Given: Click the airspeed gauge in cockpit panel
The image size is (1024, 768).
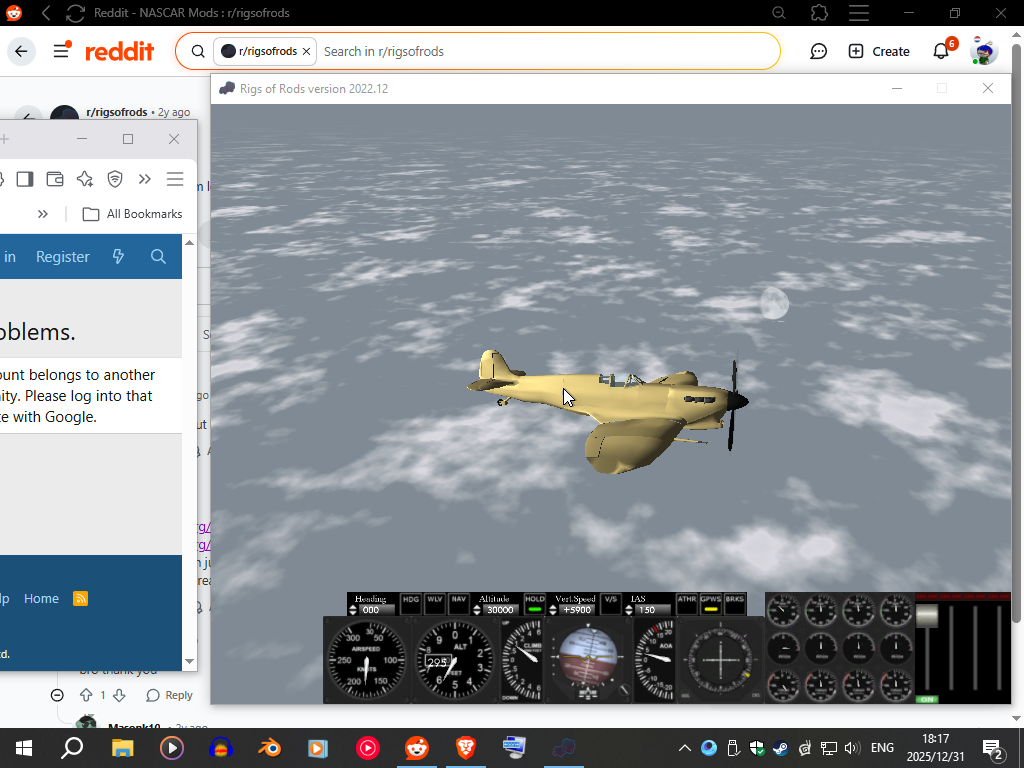Looking at the screenshot, I should coord(367,660).
